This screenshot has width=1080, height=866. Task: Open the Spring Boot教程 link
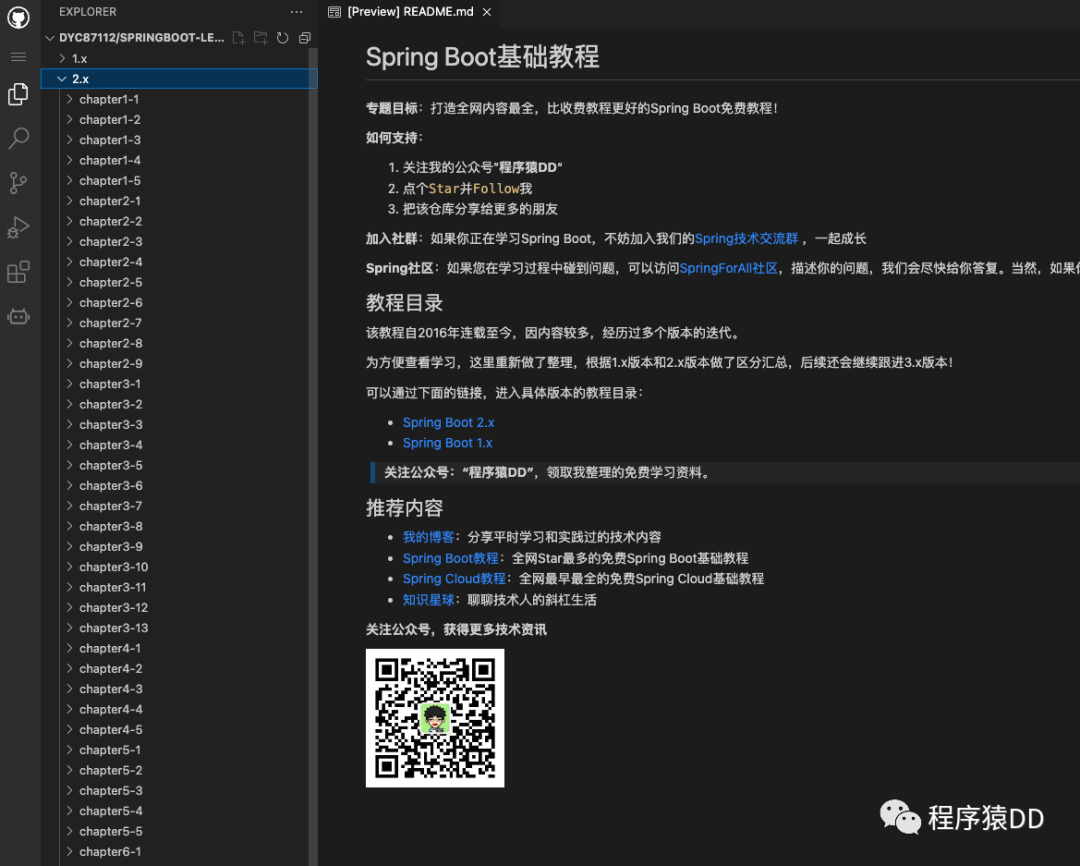pos(450,558)
